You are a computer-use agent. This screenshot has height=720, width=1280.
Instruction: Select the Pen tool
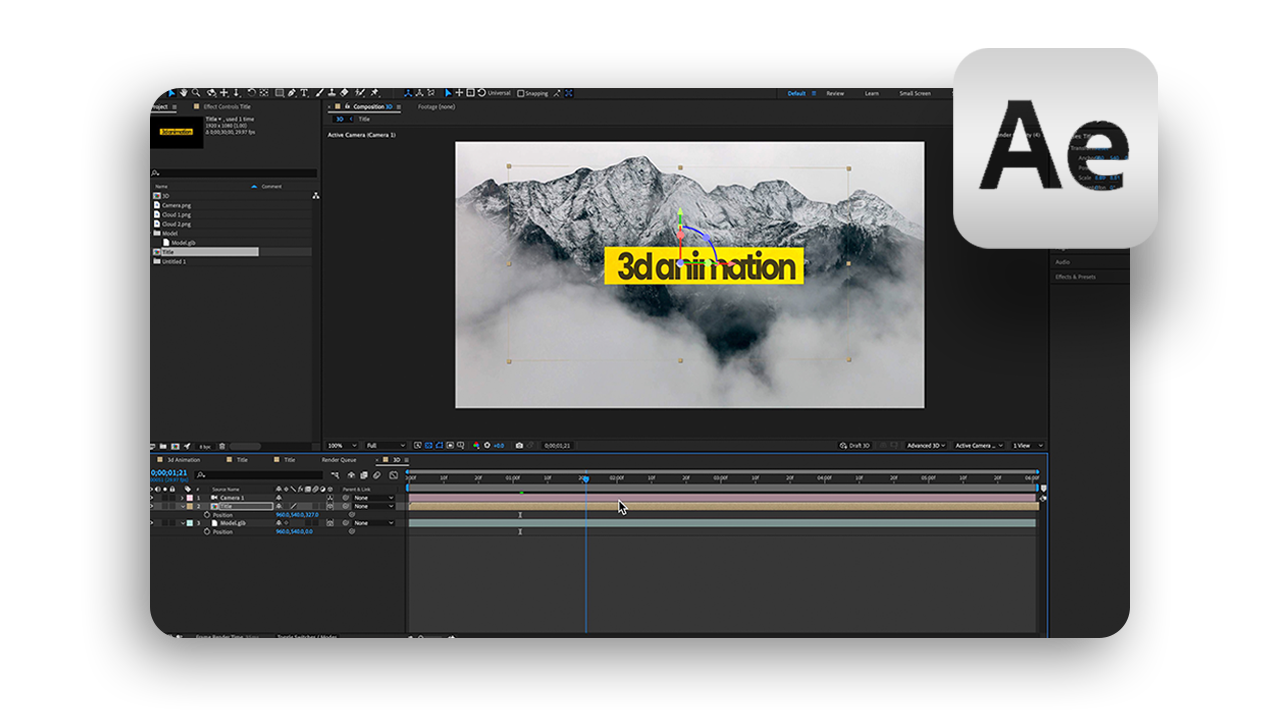click(x=291, y=93)
